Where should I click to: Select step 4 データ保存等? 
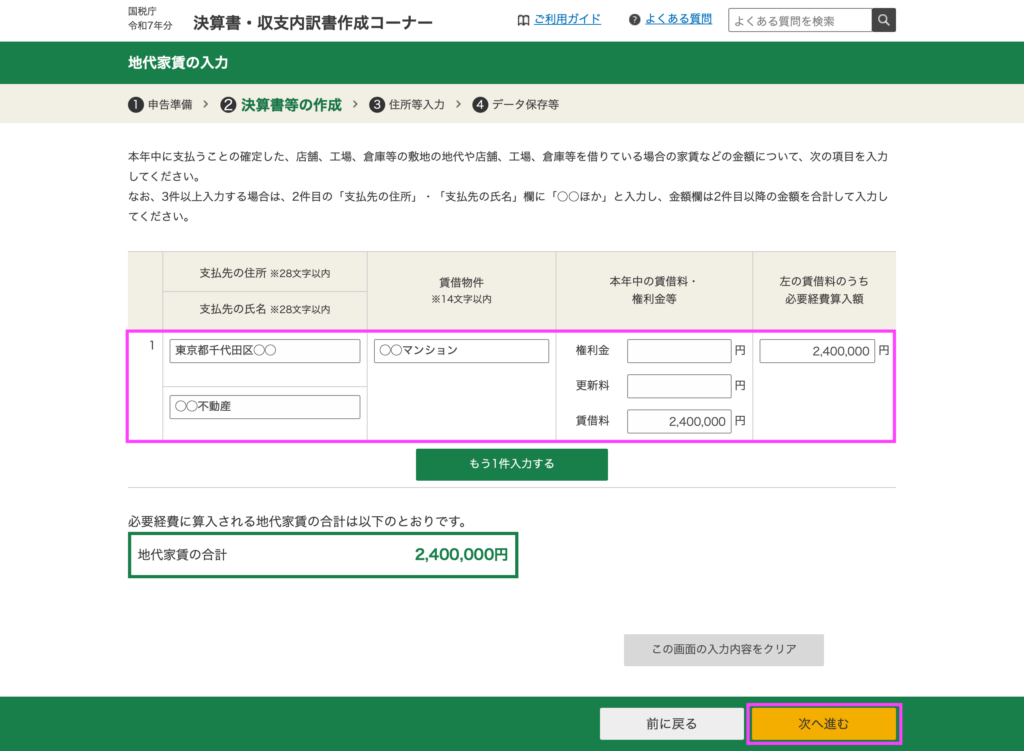tap(516, 104)
